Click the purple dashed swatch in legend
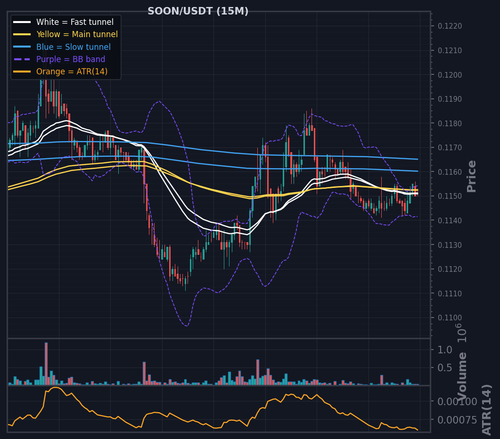 click(22, 59)
